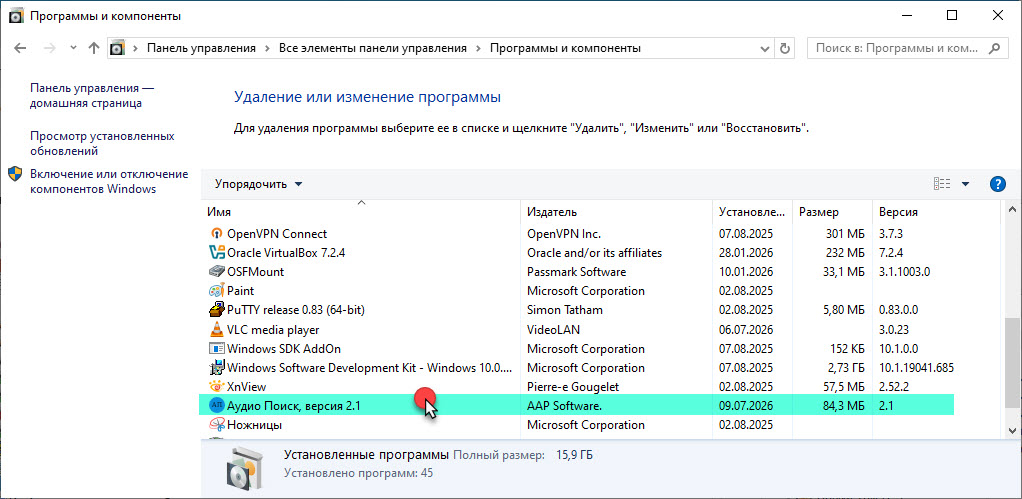Image resolution: width=1022 pixels, height=499 pixels.
Task: Sort by the Издатель column header
Action: tap(617, 212)
